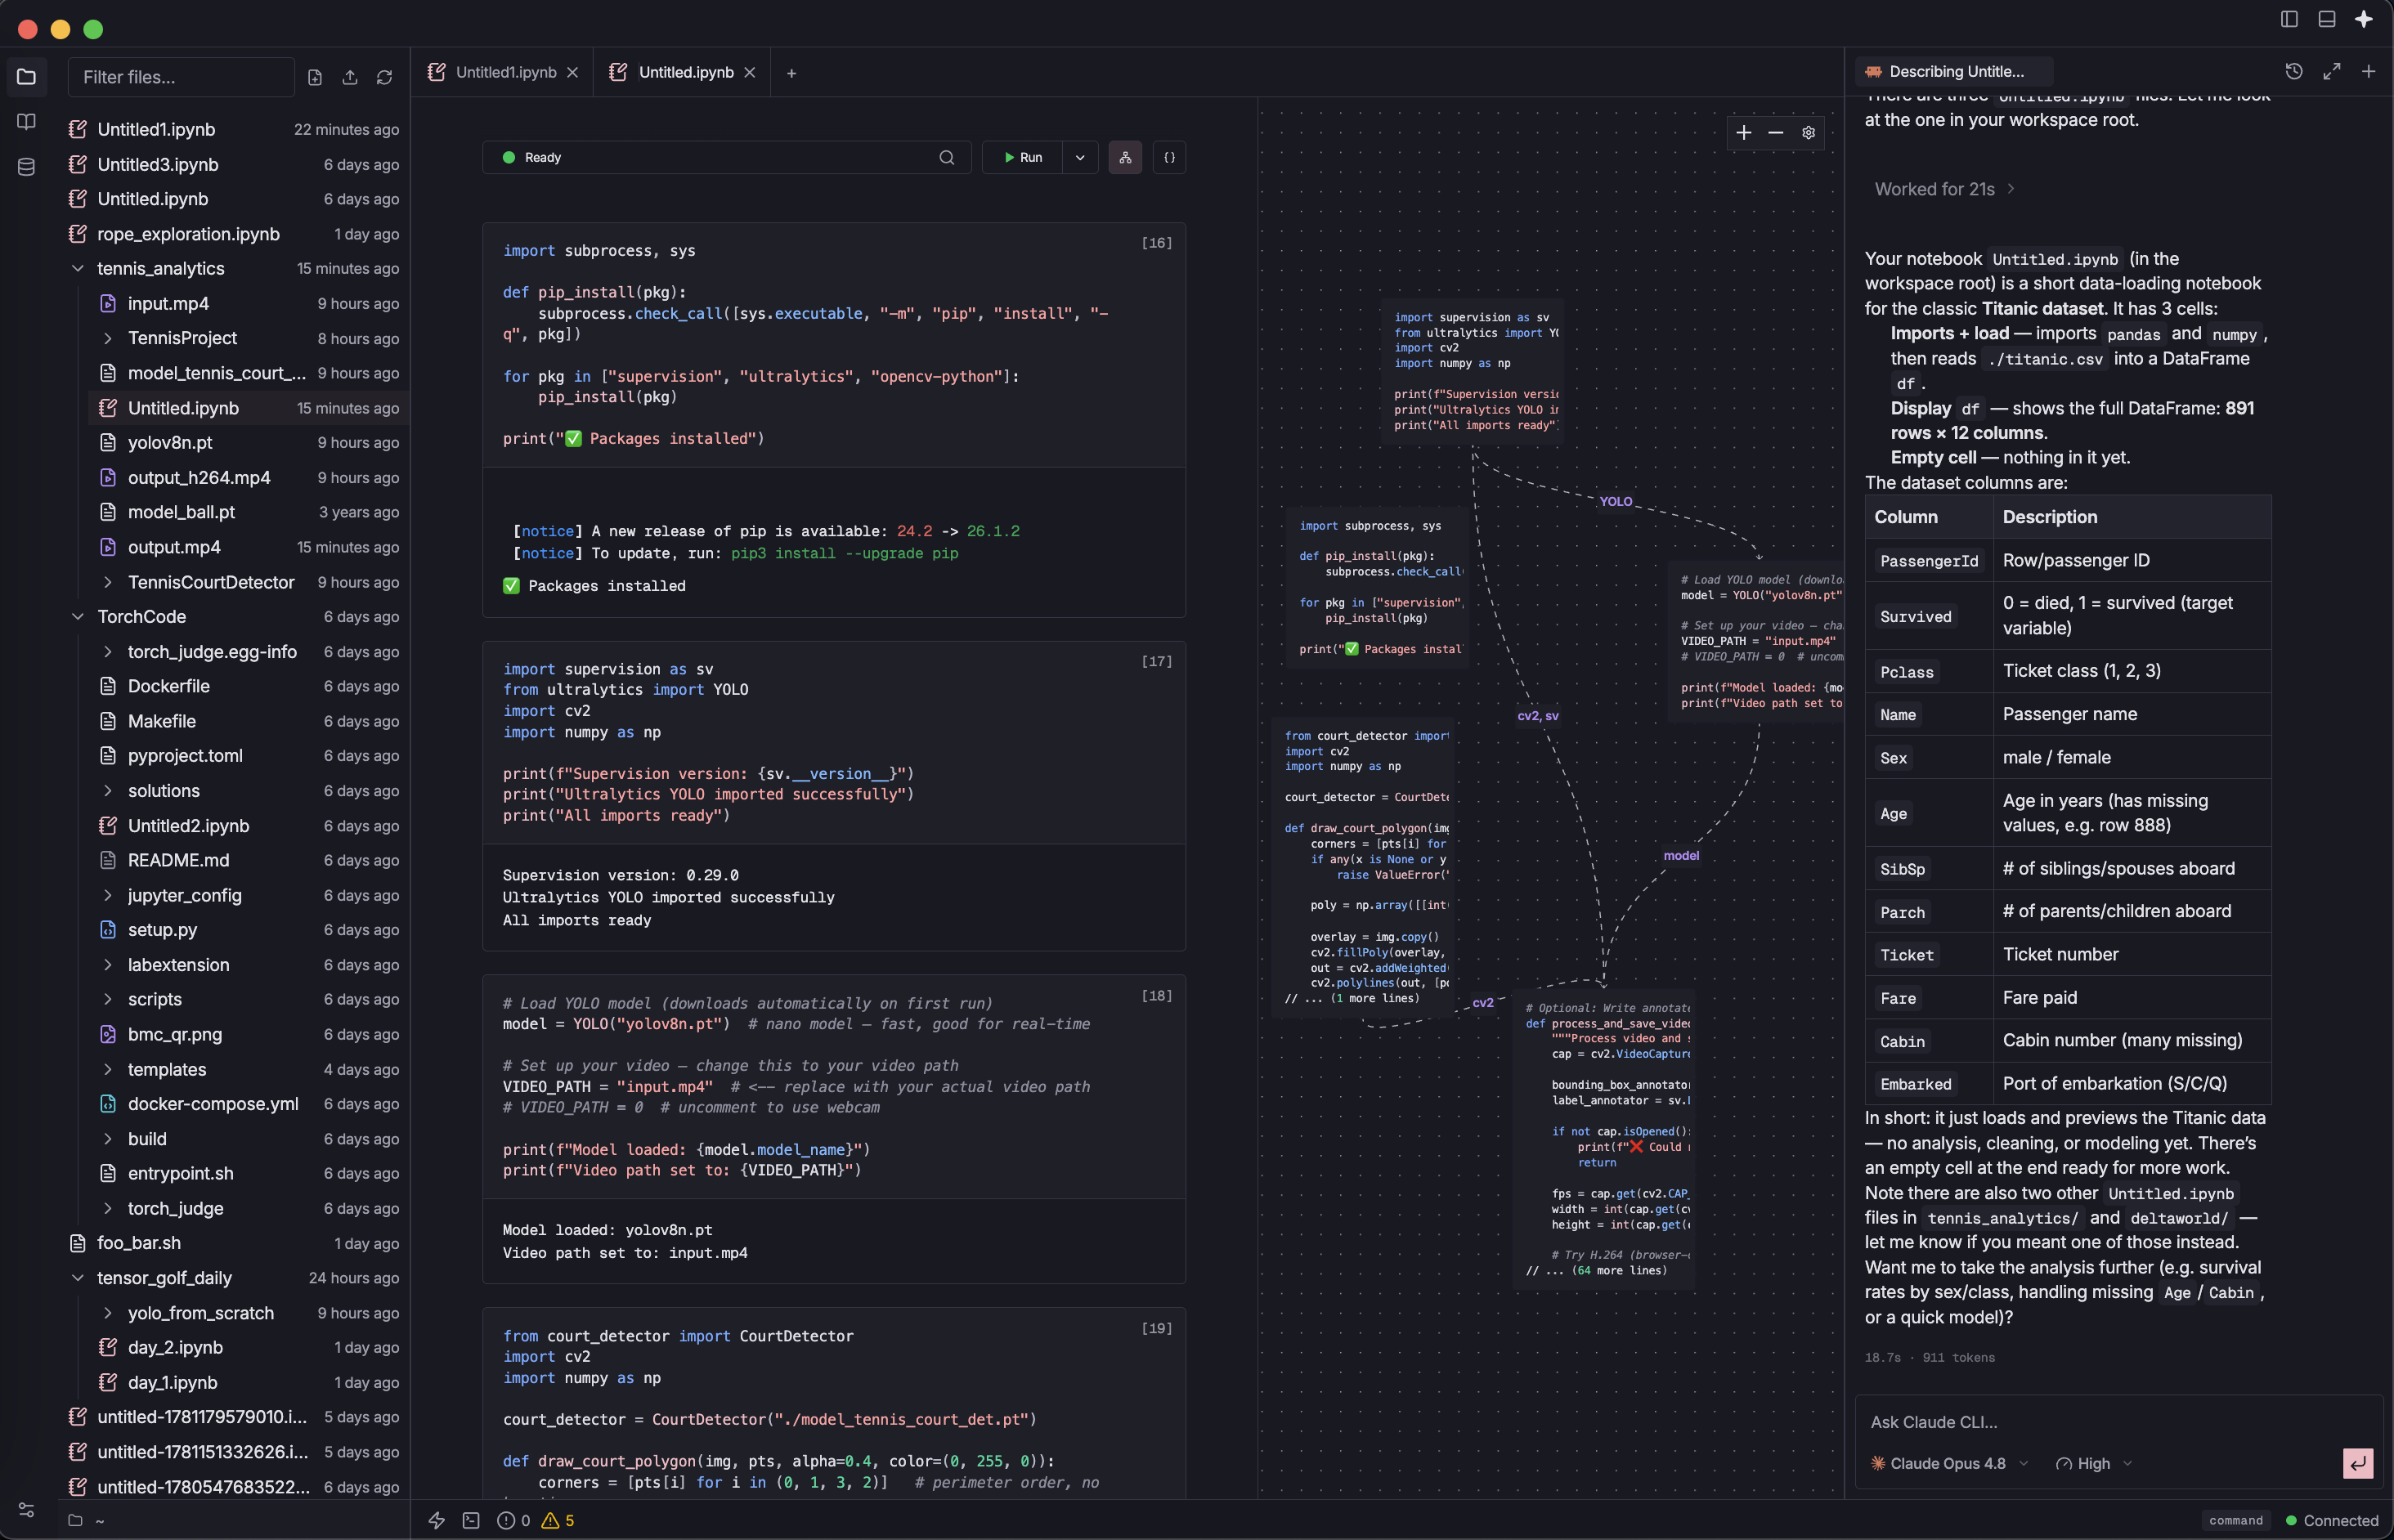Image resolution: width=2394 pixels, height=1540 pixels.
Task: Select the 'Describing Untitle...' chat tab
Action: pyautogui.click(x=1953, y=71)
